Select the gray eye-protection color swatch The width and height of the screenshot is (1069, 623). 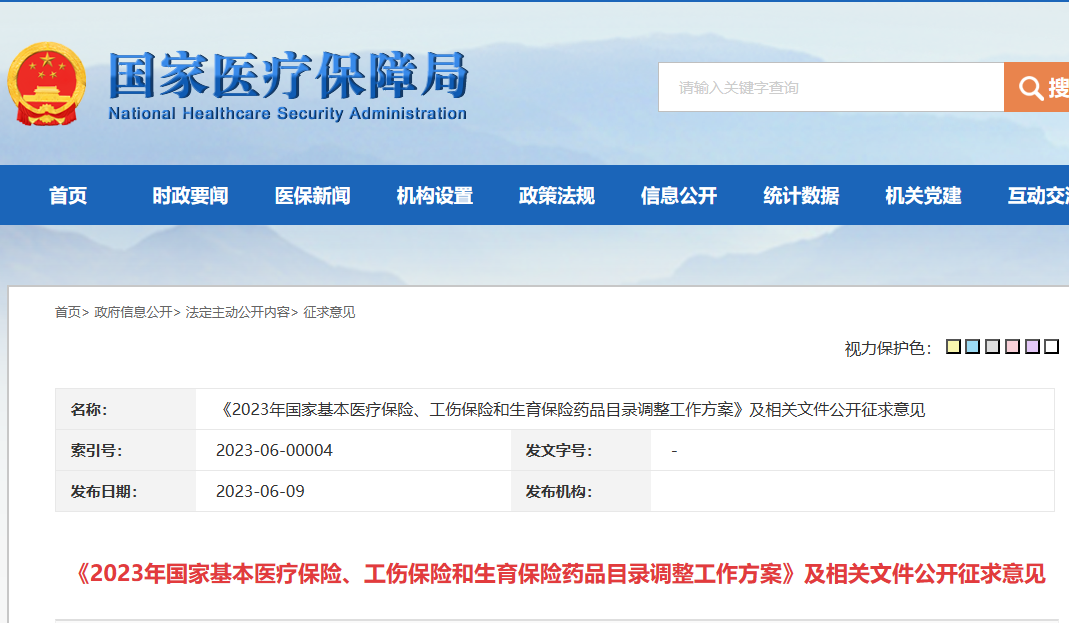(x=993, y=346)
